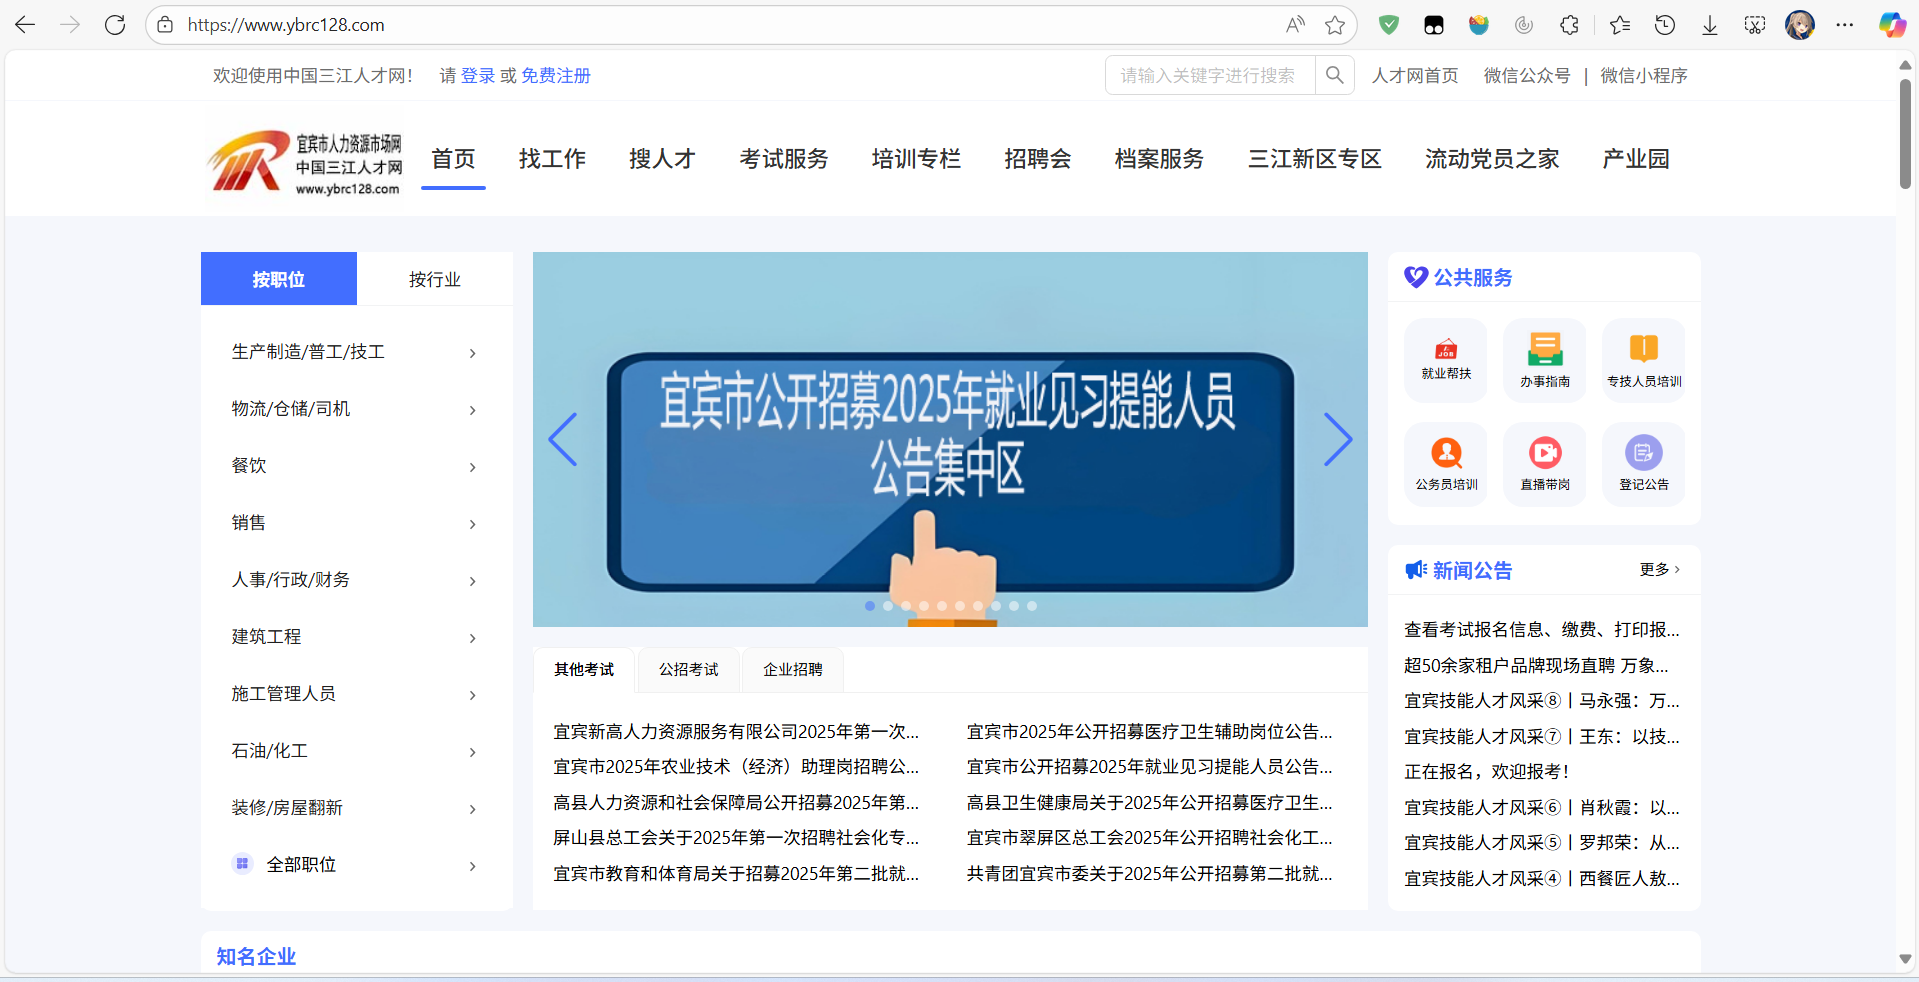
Task: Click the 免费注册 link
Action: coord(556,75)
